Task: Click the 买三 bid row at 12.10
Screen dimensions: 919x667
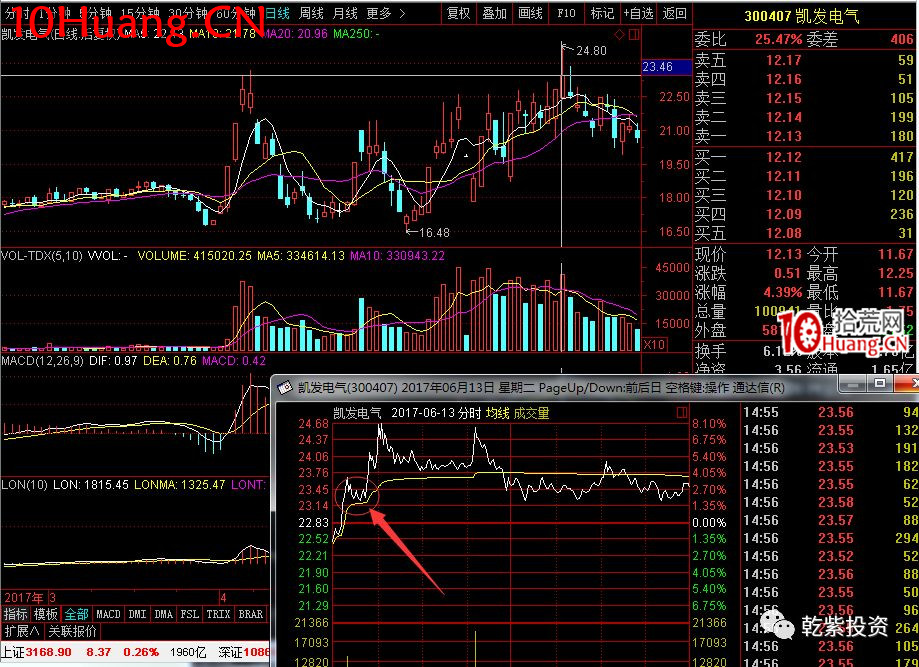Action: tap(805, 195)
